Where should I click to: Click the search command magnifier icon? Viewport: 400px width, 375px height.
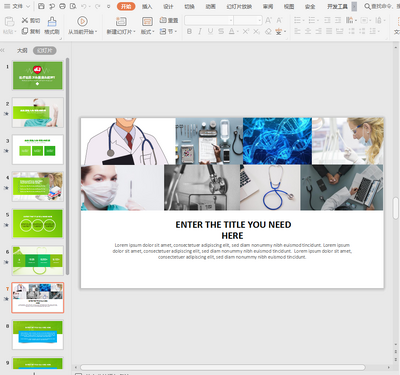point(367,6)
